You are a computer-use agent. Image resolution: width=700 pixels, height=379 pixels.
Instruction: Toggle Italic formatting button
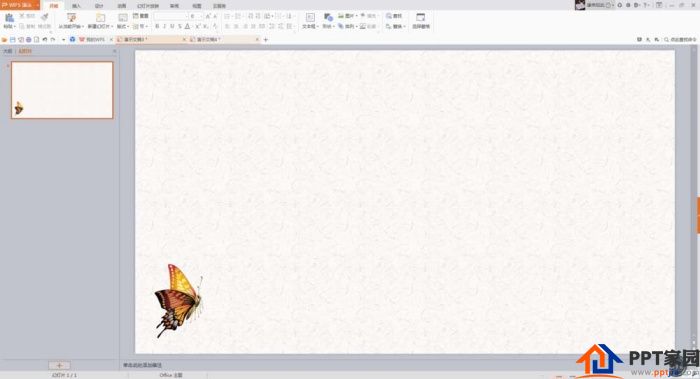[x=165, y=27]
